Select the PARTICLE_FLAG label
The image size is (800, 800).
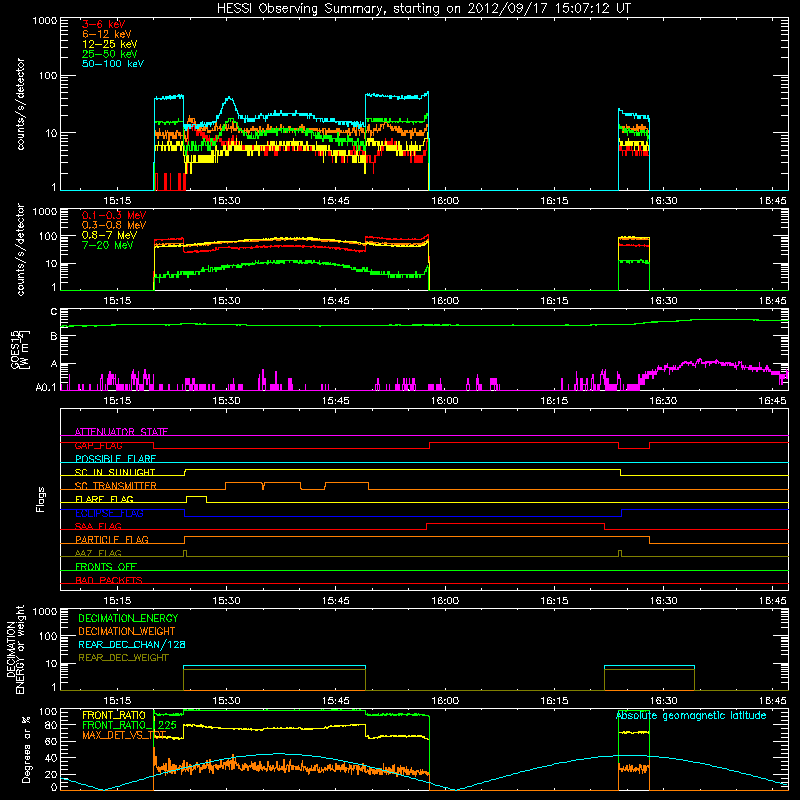[x=112, y=539]
